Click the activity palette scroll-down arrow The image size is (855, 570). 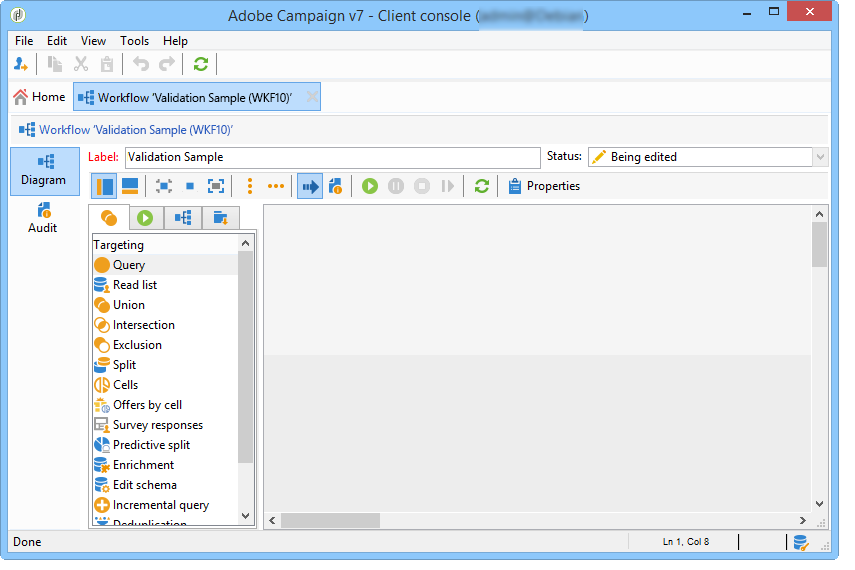[245, 515]
